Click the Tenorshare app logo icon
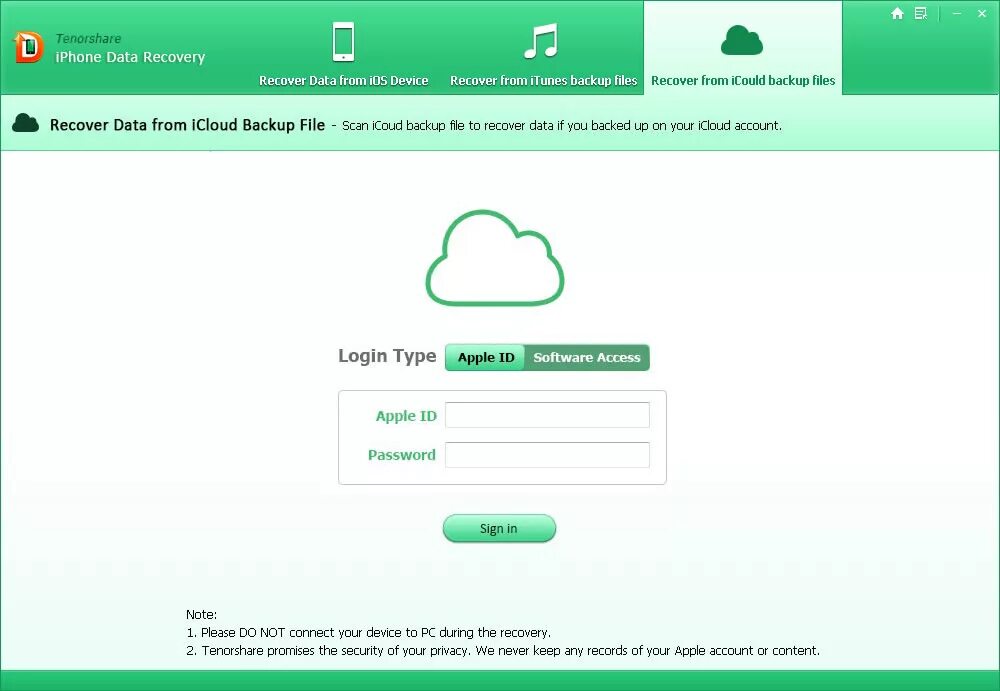The width and height of the screenshot is (1000, 691). pyautogui.click(x=29, y=48)
